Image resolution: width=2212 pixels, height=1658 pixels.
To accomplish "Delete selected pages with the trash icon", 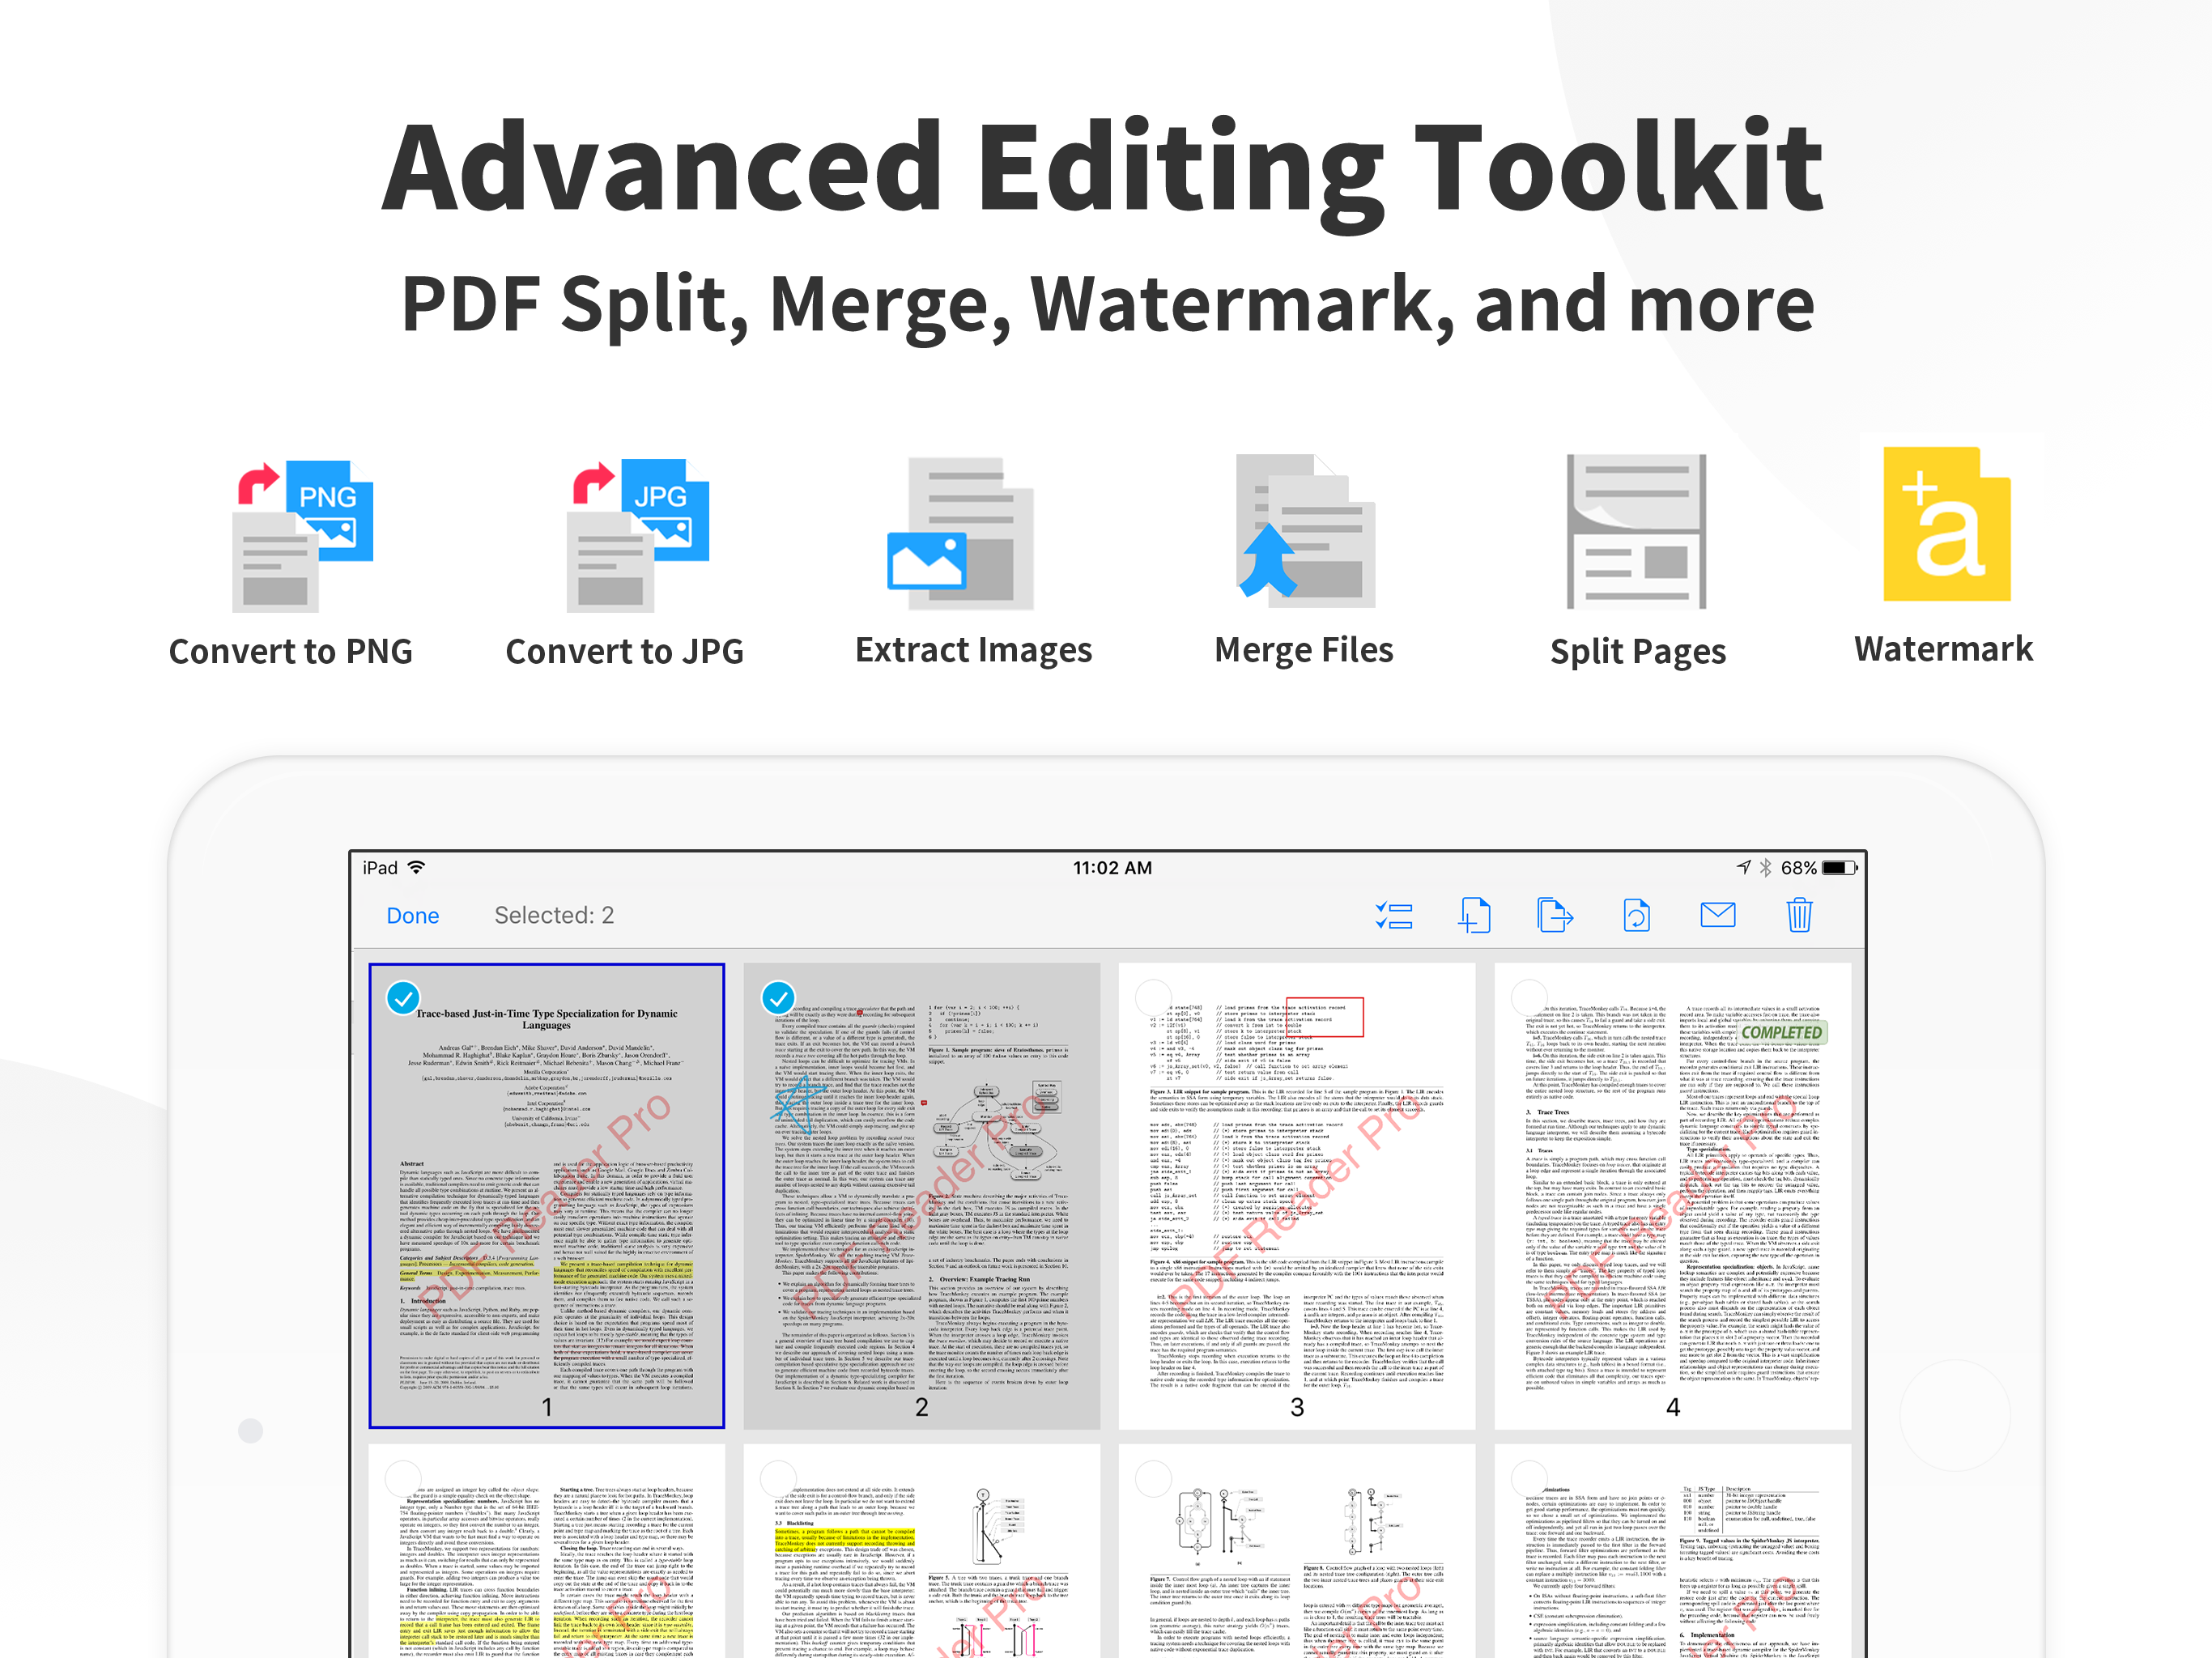I will tap(1799, 915).
